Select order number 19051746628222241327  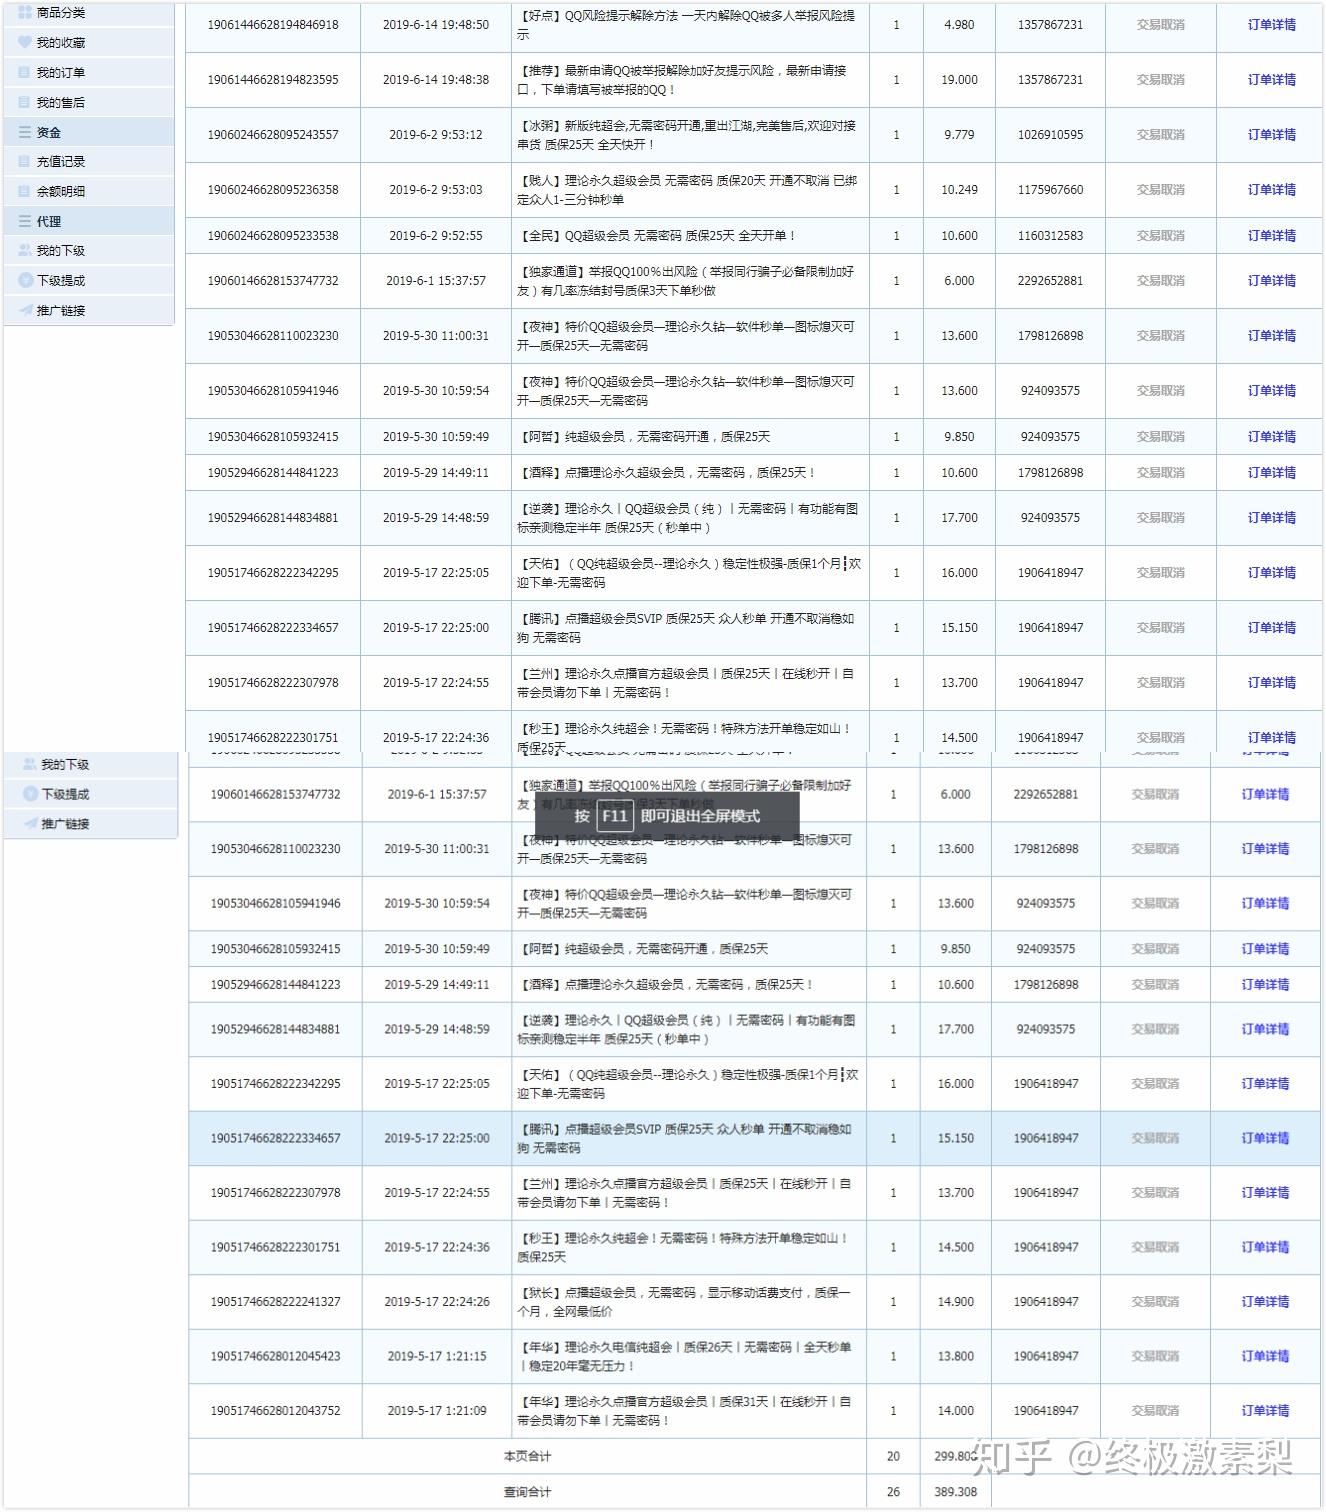point(275,1302)
